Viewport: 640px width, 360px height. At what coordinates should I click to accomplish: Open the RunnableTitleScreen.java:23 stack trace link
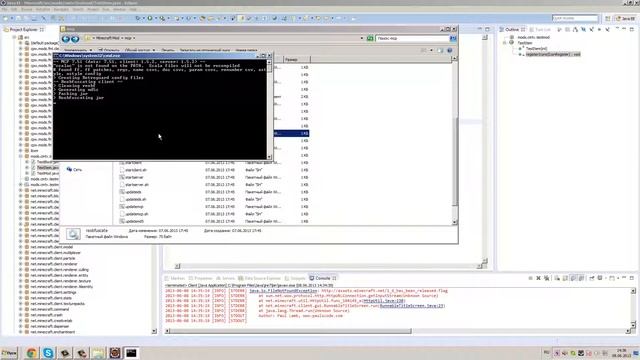pyautogui.click(x=411, y=306)
